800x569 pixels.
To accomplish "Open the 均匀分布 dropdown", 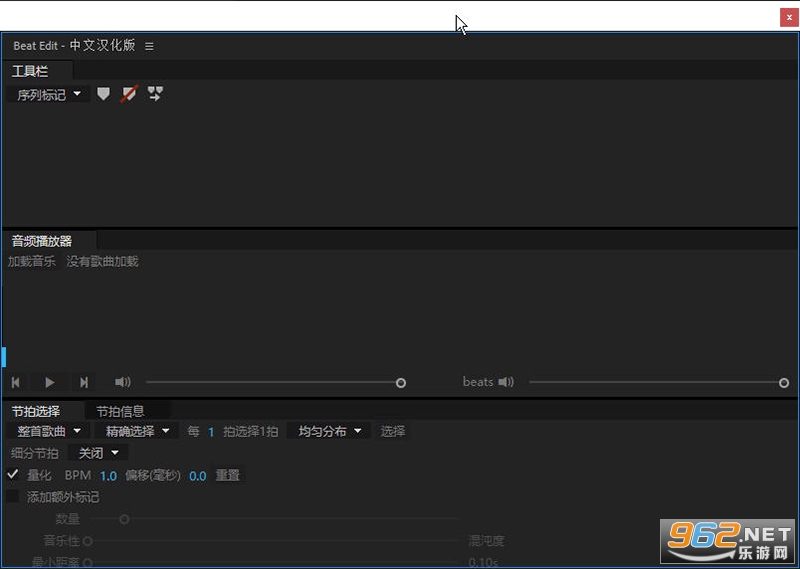I will (x=329, y=431).
